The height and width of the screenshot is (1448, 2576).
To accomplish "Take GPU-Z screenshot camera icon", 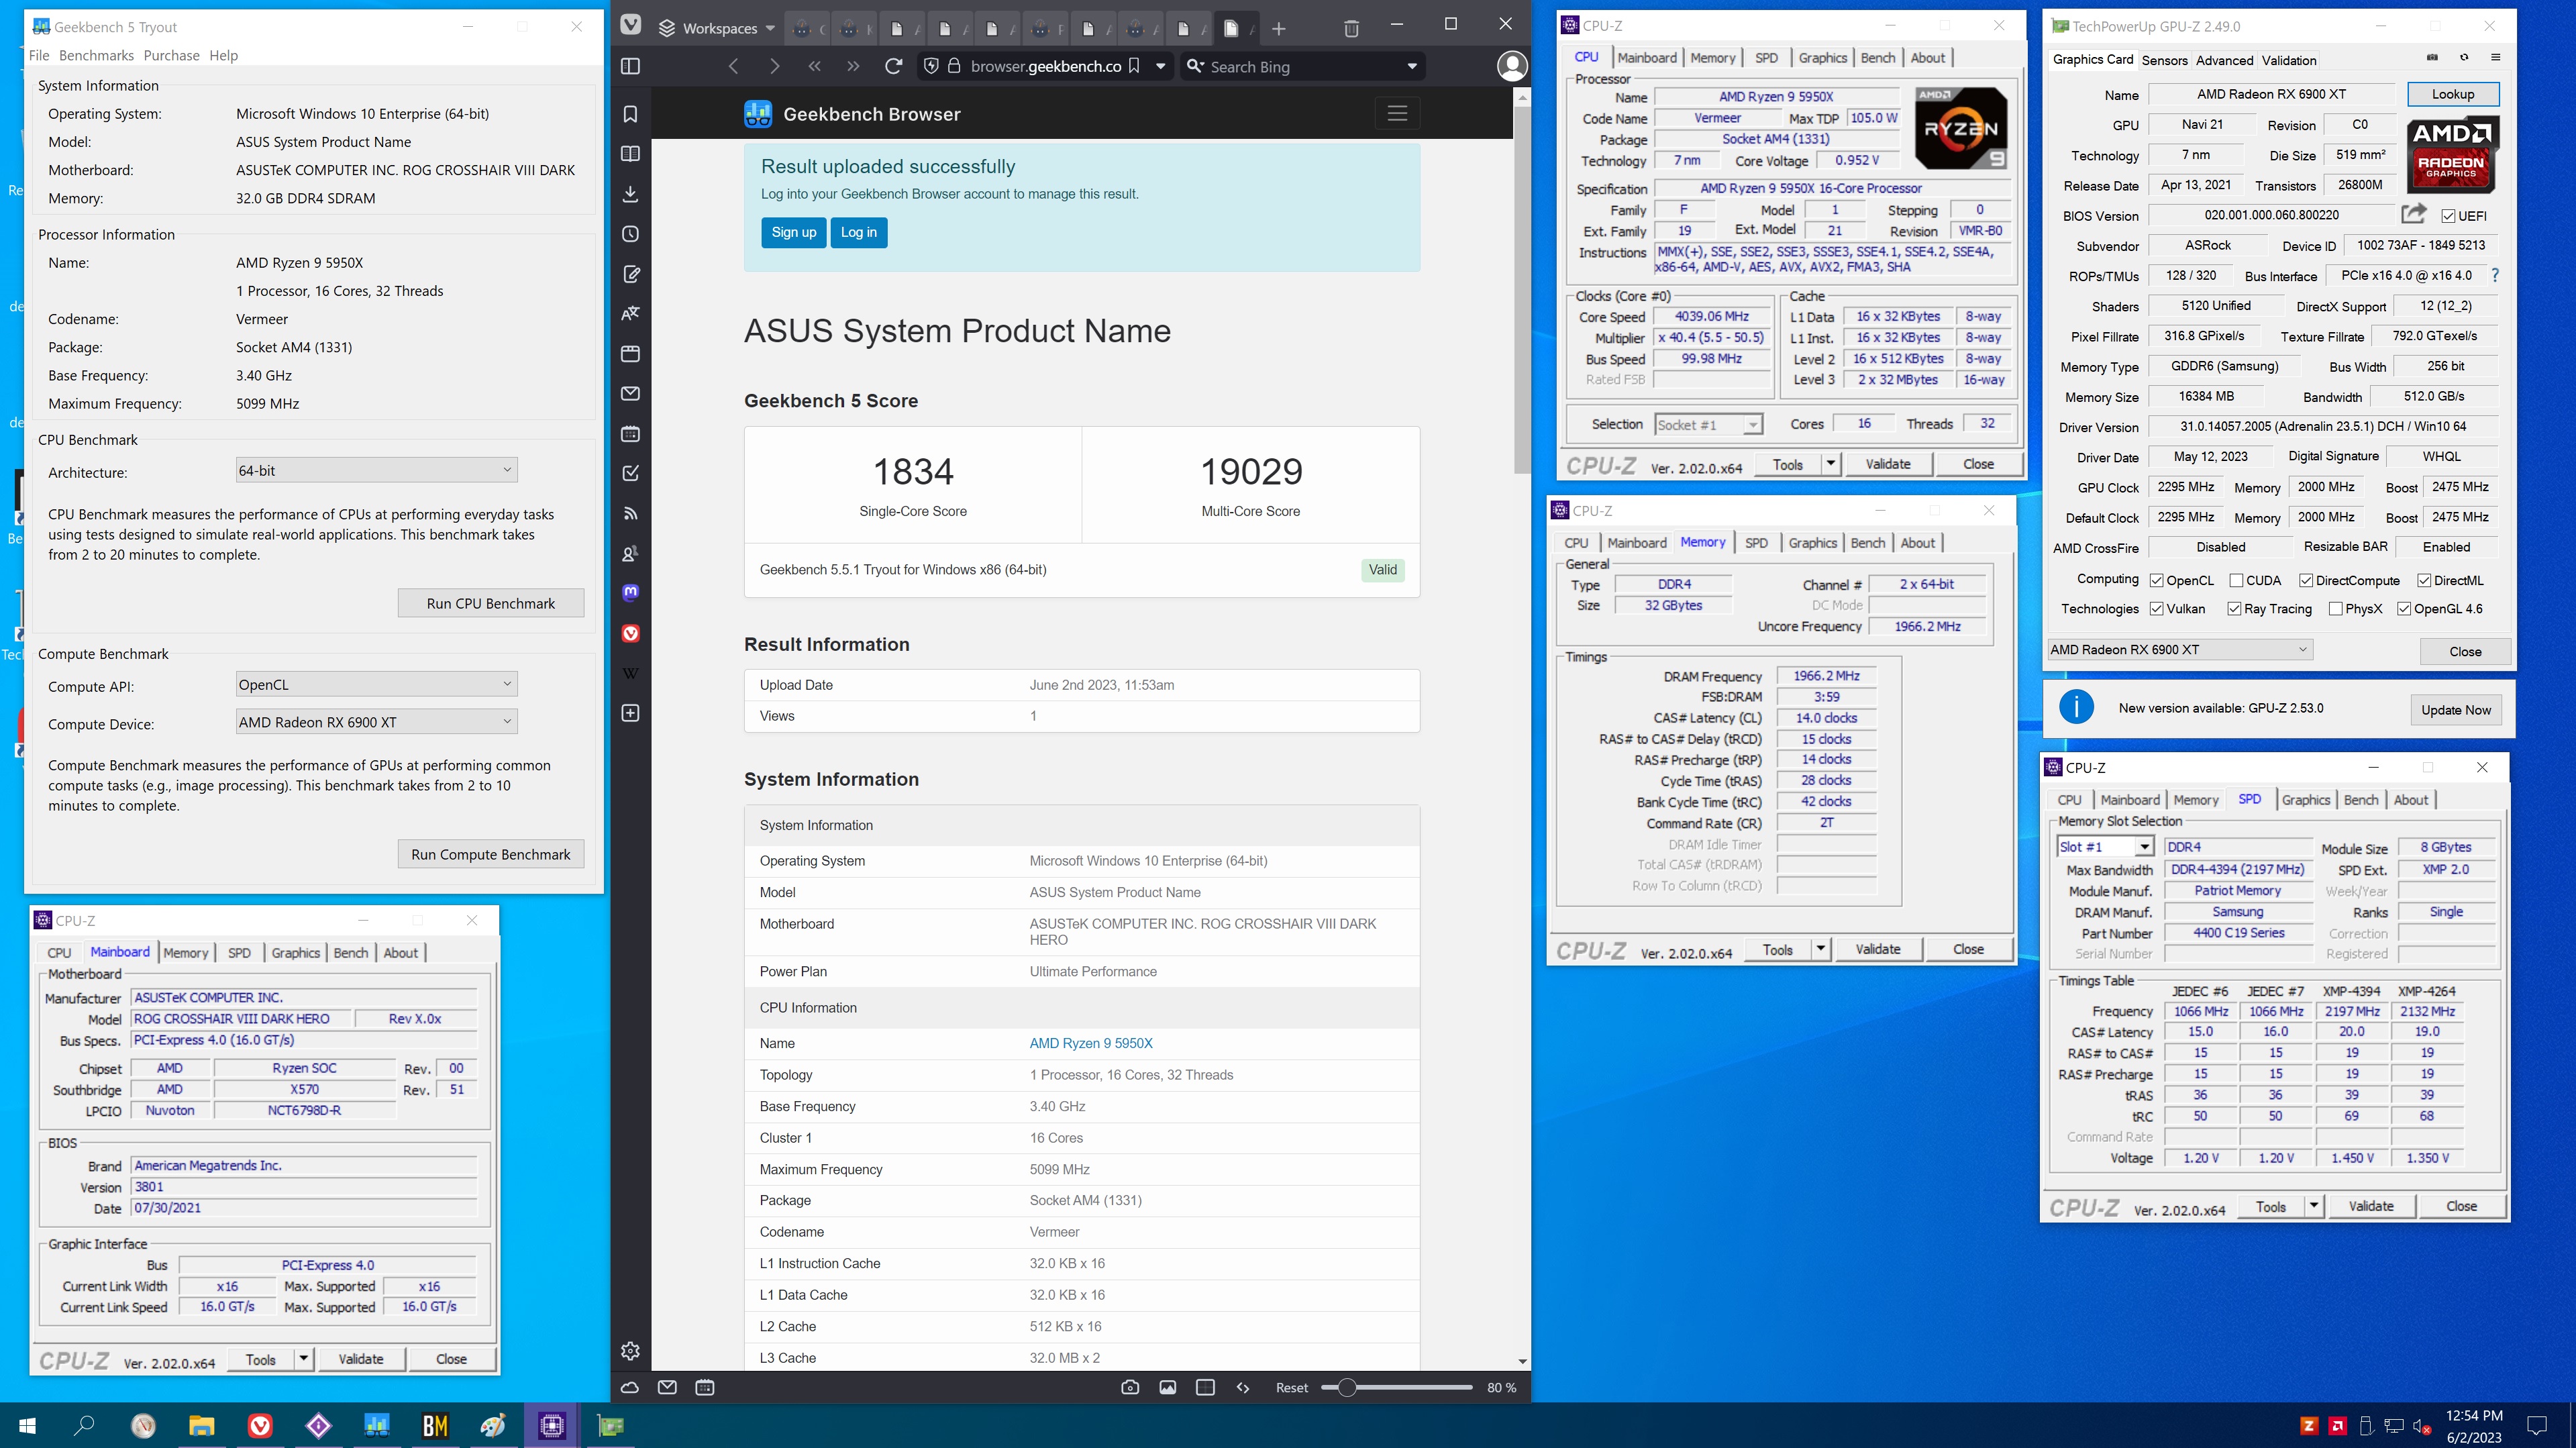I will point(2432,58).
